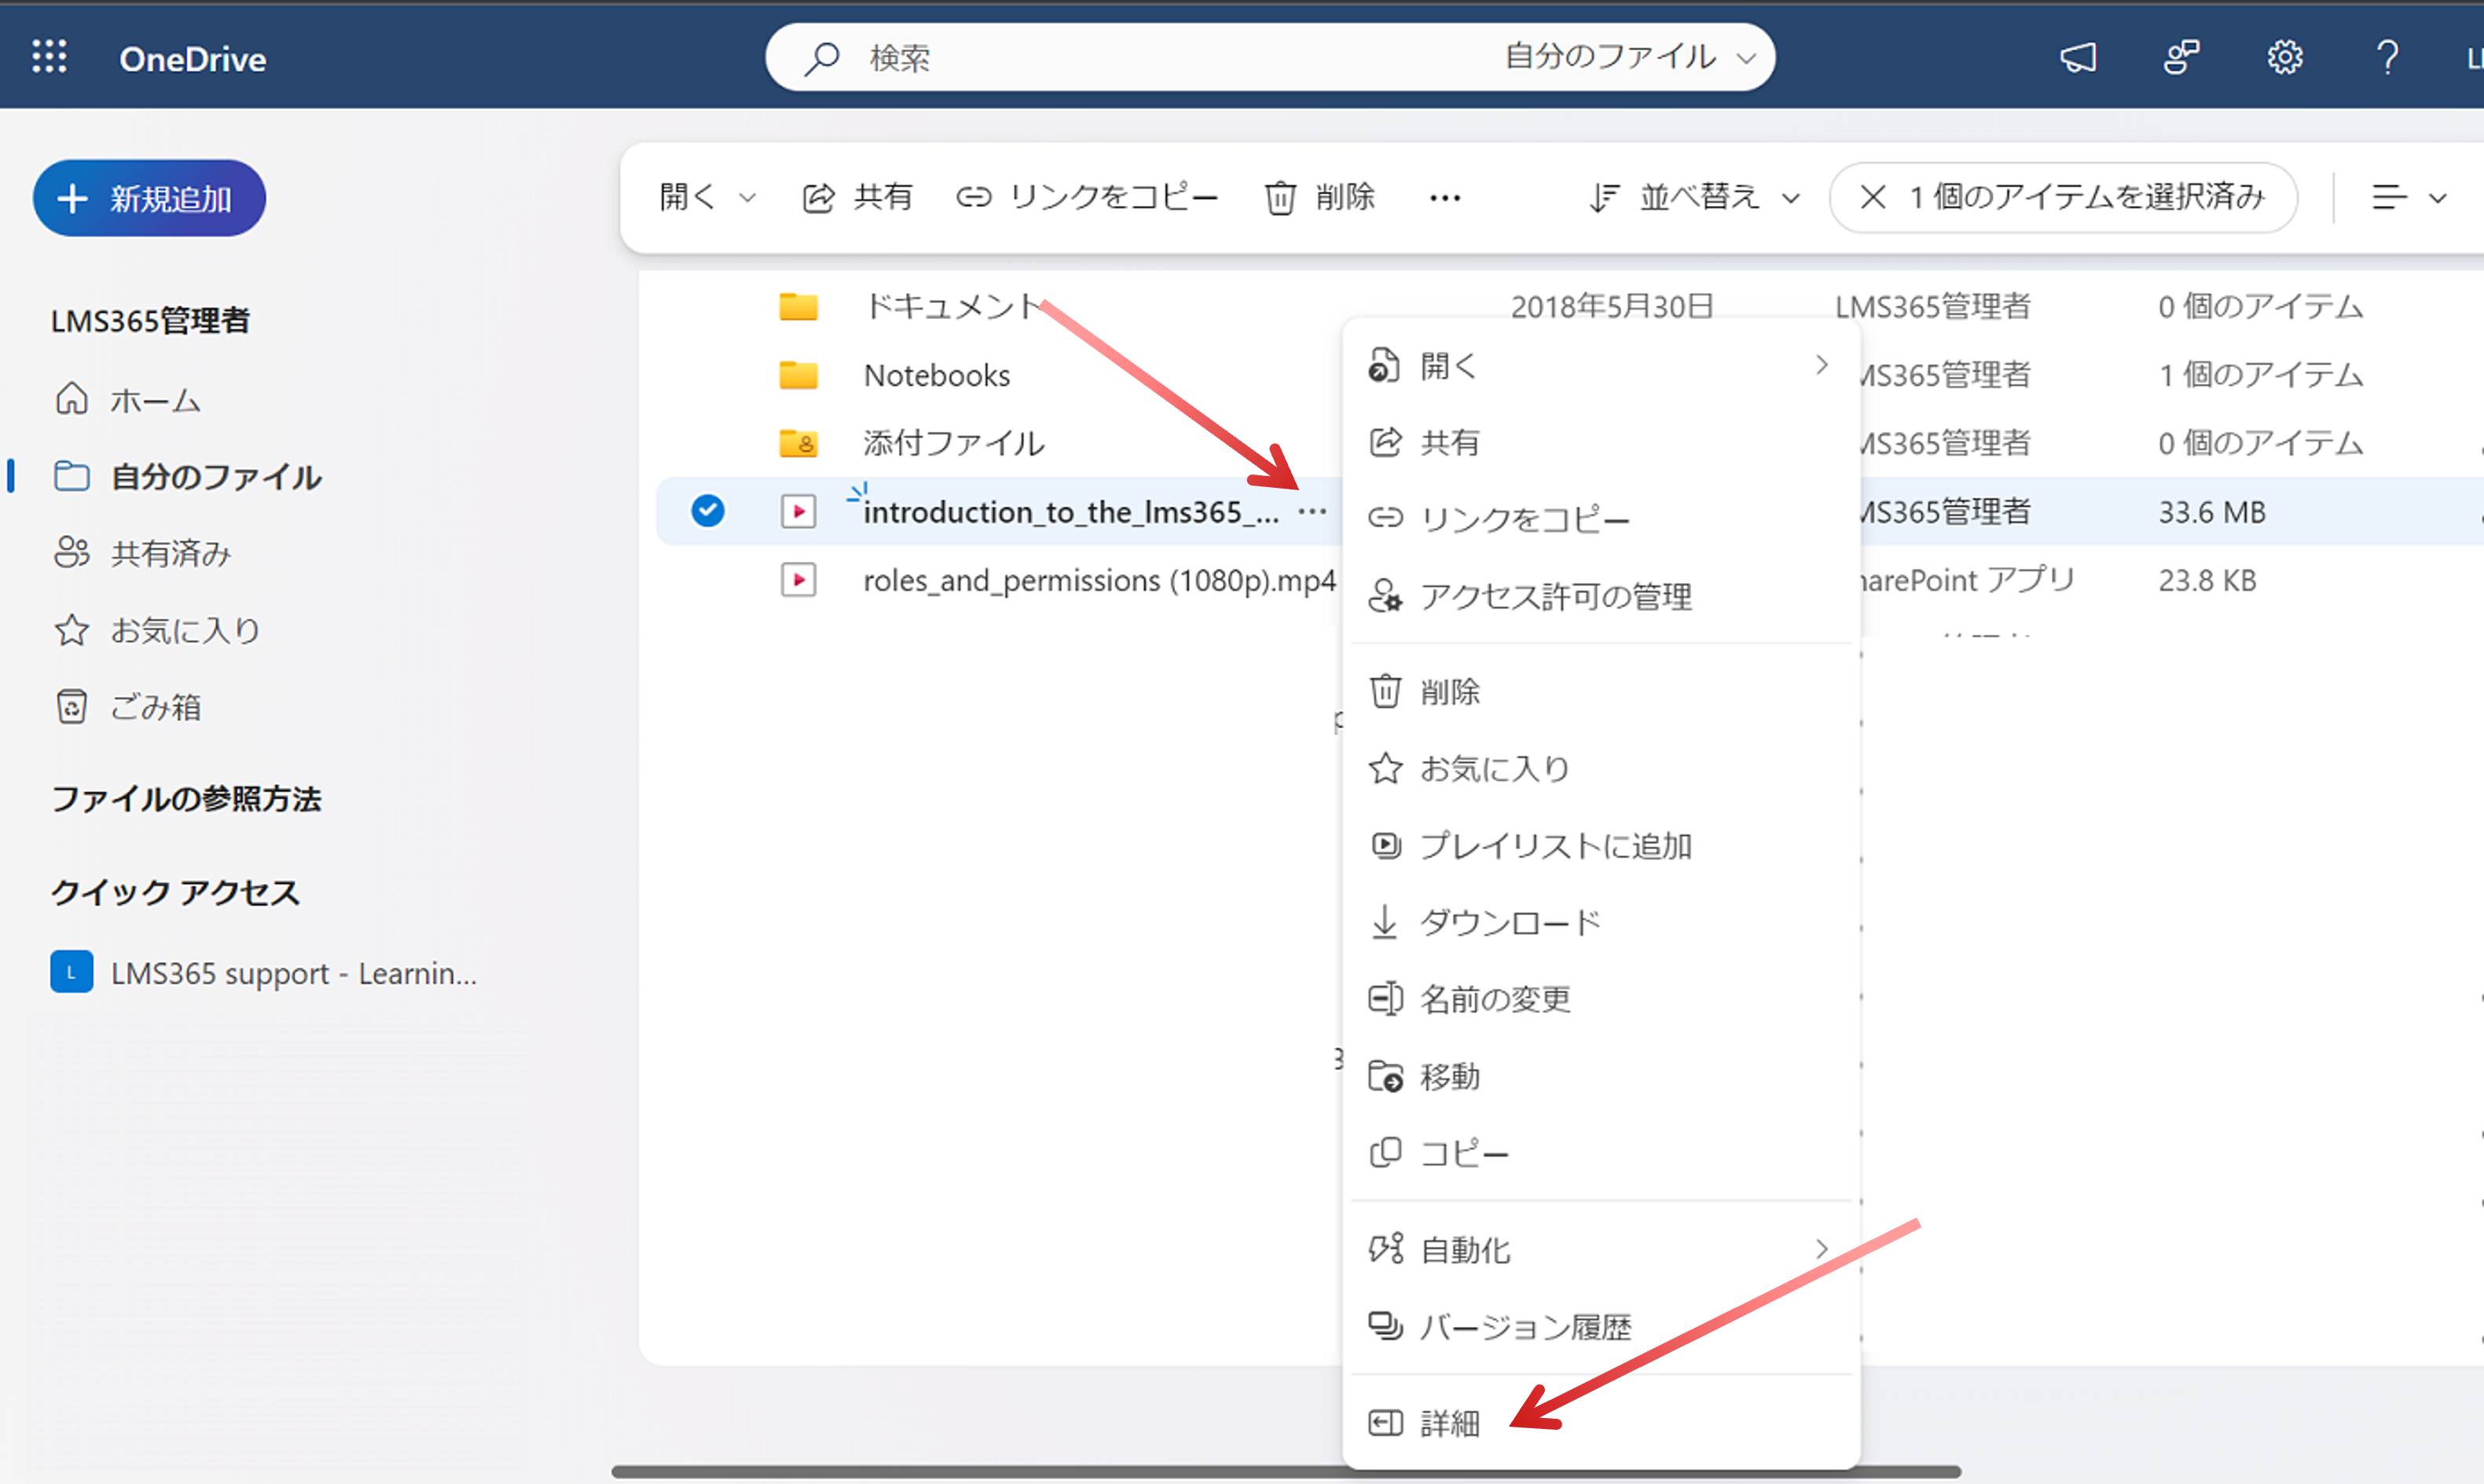Viewport: 2484px width, 1484px height.
Task: Choose 削除 in the context menu
Action: (1600, 691)
